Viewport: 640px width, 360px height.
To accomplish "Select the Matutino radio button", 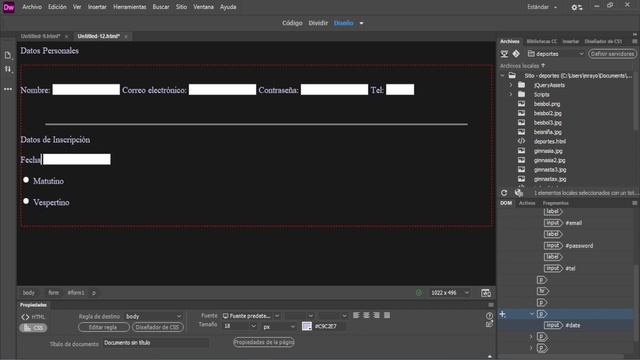I will 26,180.
